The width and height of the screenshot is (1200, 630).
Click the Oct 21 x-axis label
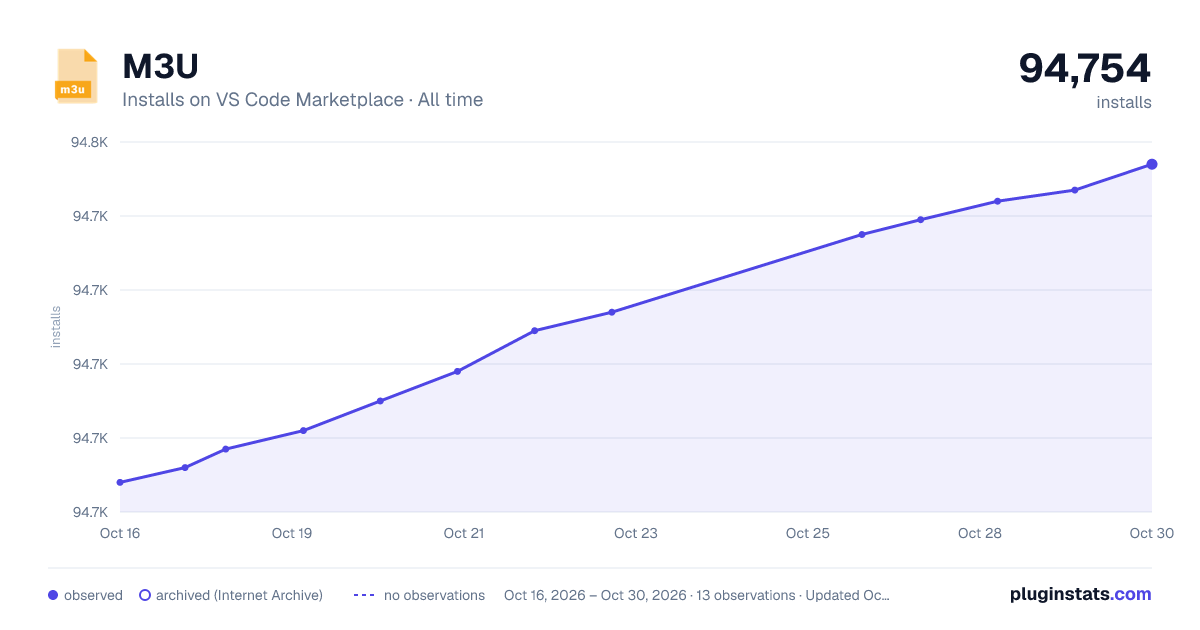[464, 533]
